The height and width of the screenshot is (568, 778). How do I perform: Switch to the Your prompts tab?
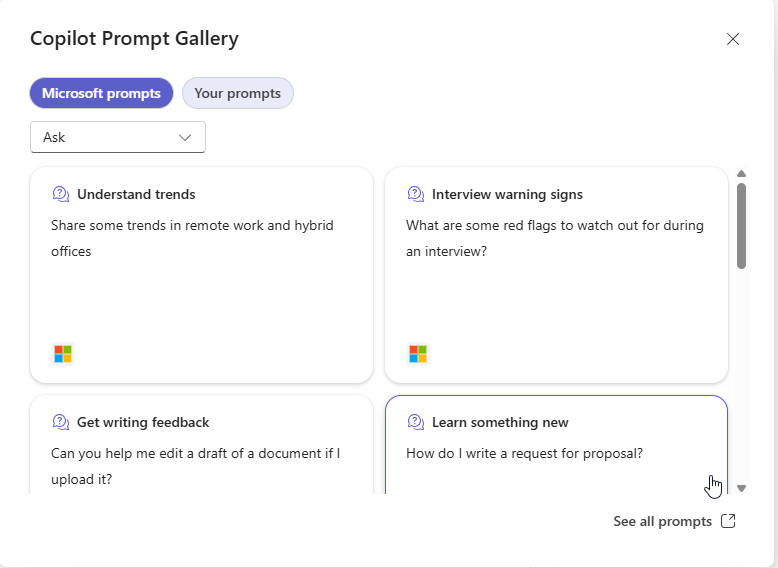click(x=238, y=93)
